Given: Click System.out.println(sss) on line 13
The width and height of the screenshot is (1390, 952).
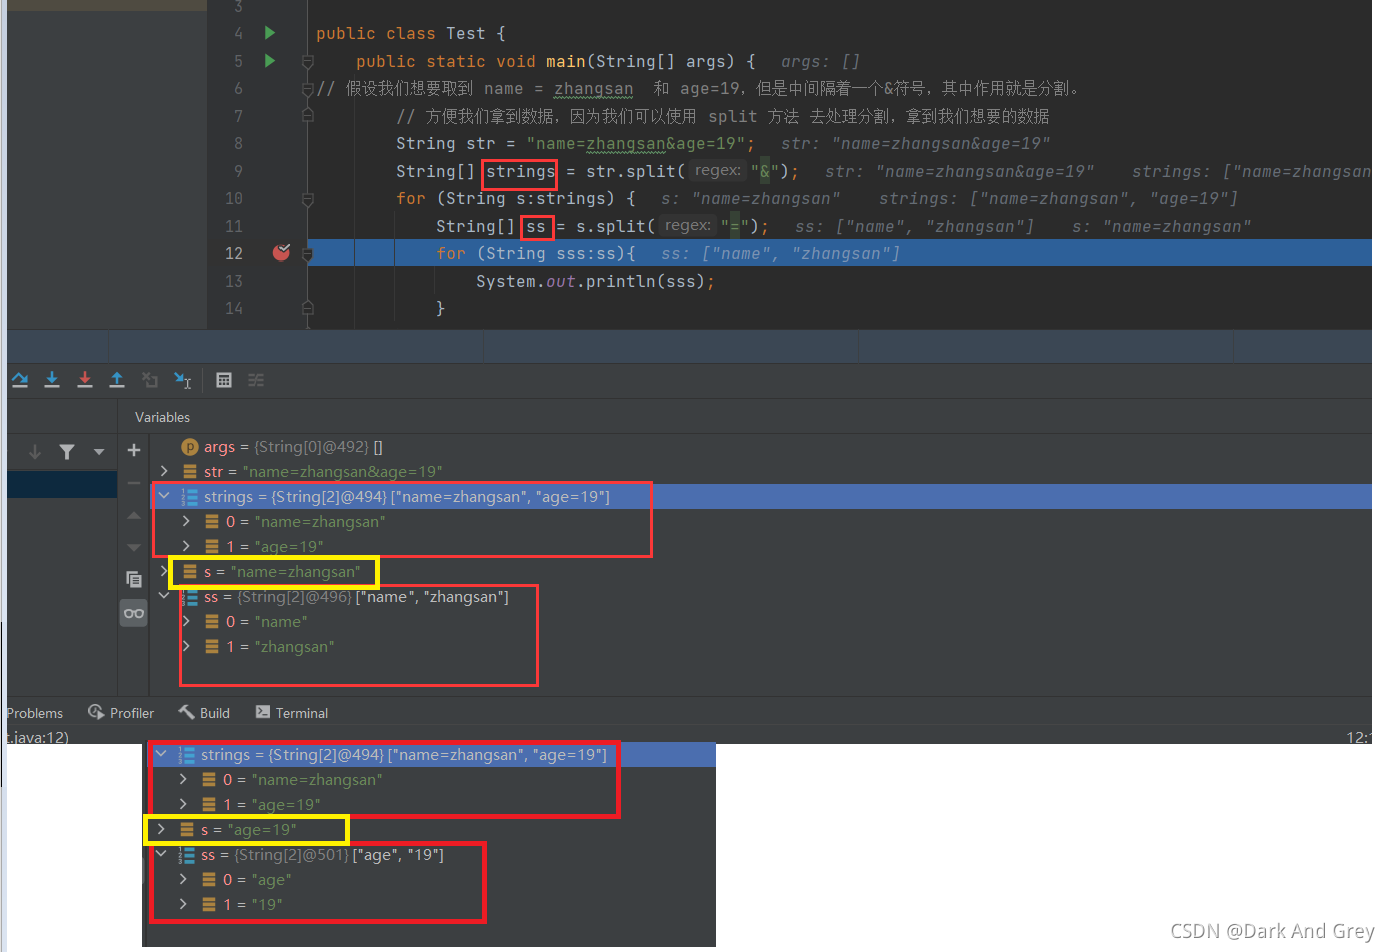Looking at the screenshot, I should 595,282.
